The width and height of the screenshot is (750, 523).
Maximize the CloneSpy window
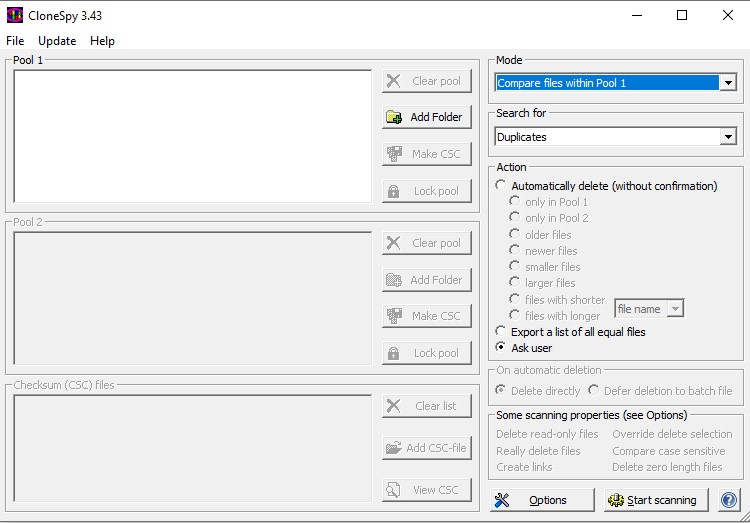(682, 15)
